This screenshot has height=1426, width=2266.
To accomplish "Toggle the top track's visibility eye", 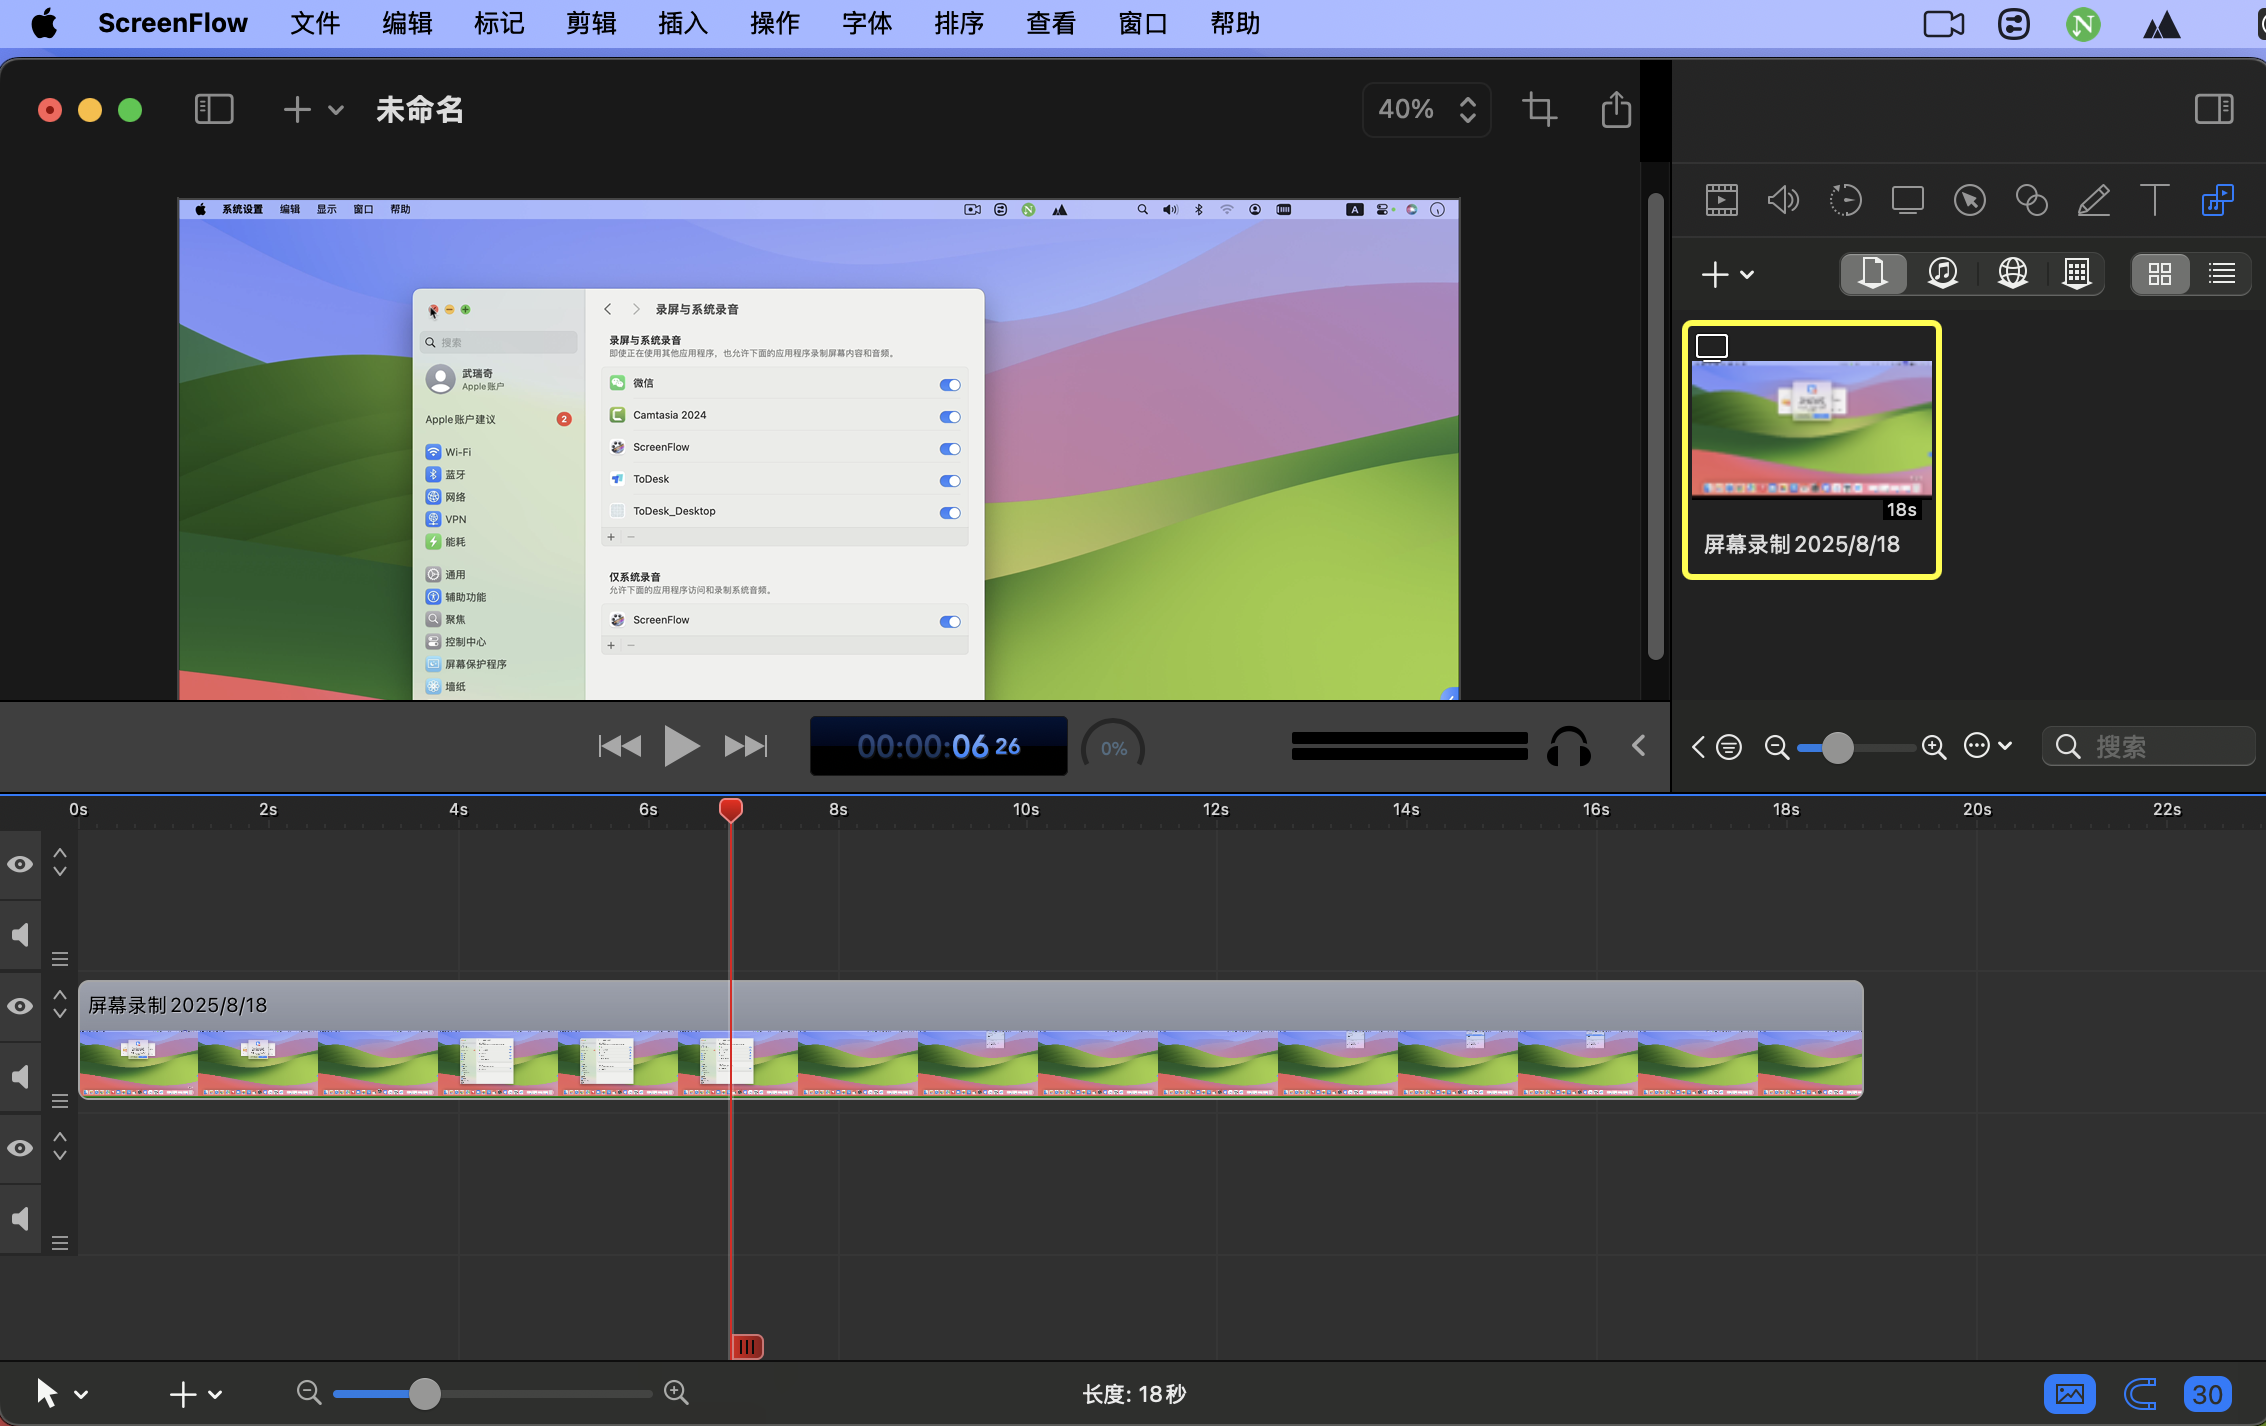I will tap(20, 864).
